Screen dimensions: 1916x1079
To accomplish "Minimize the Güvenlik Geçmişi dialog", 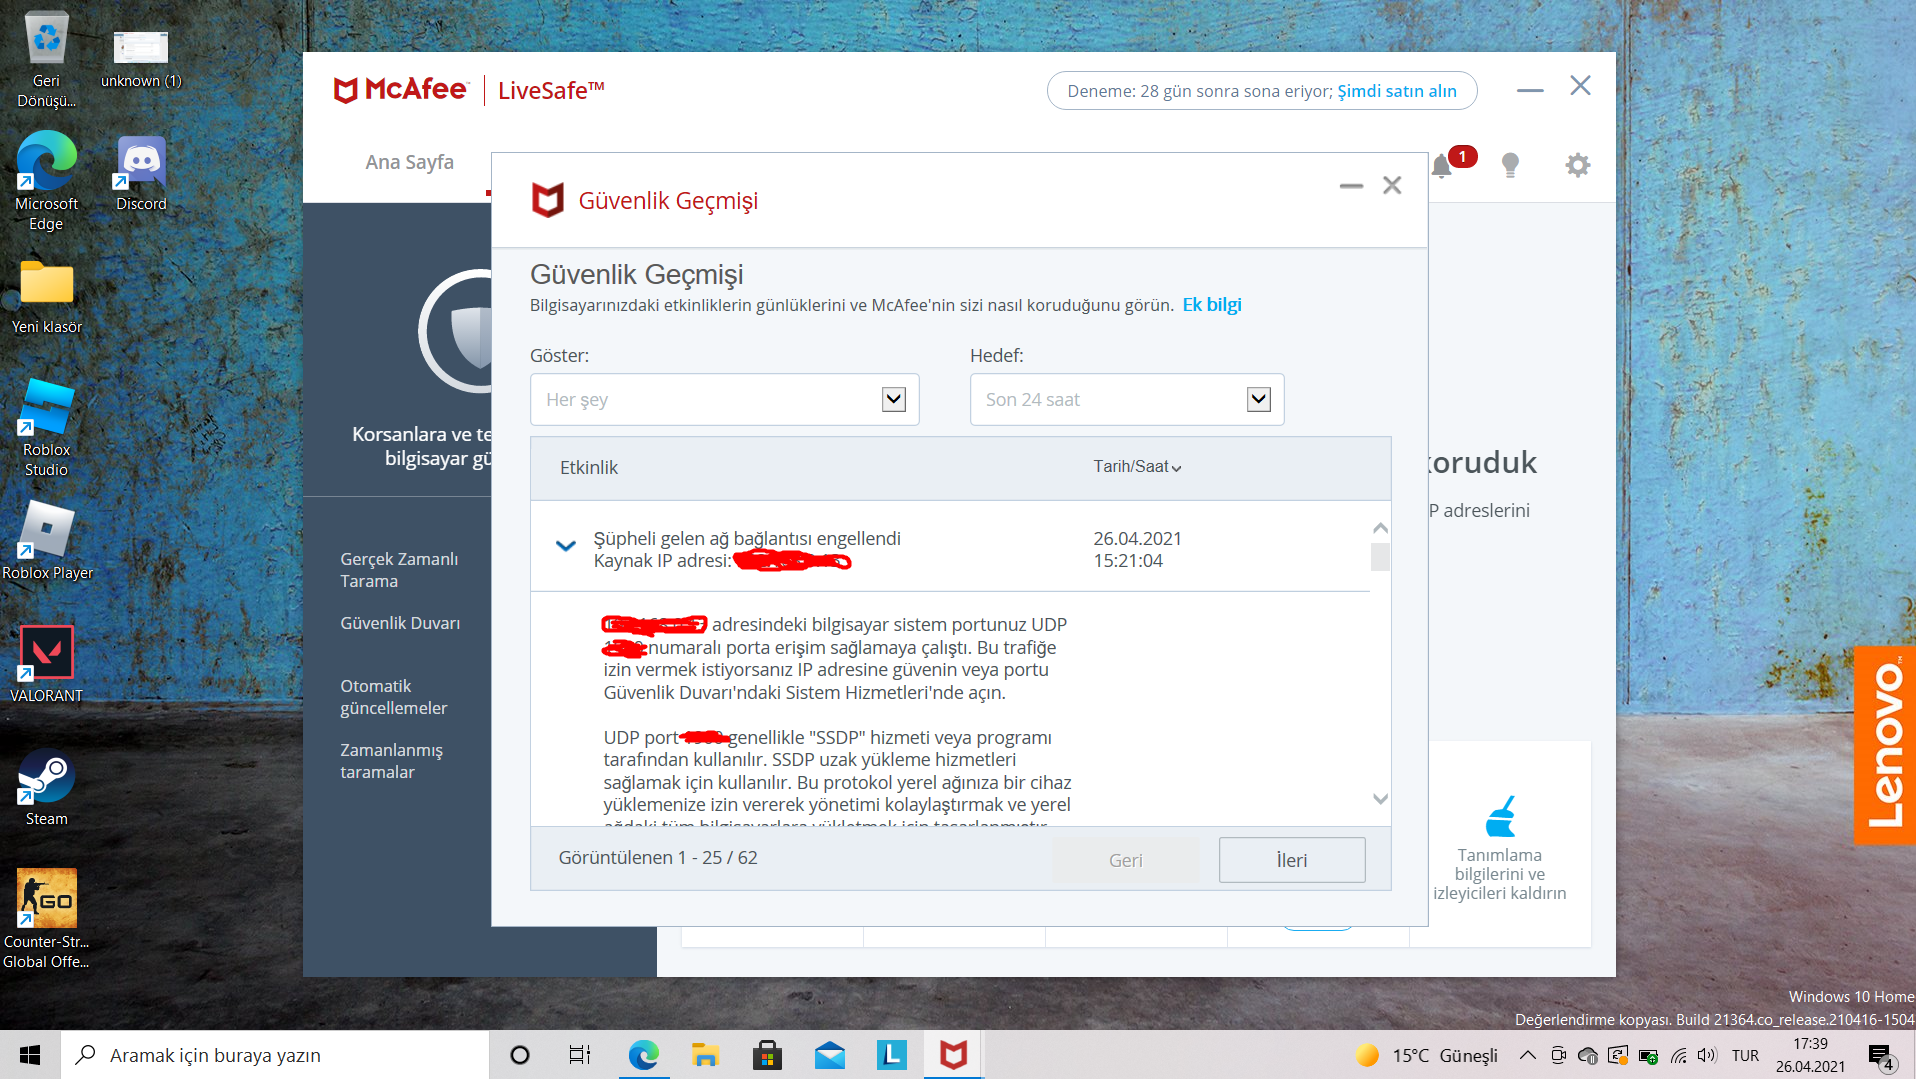I will pyautogui.click(x=1351, y=186).
